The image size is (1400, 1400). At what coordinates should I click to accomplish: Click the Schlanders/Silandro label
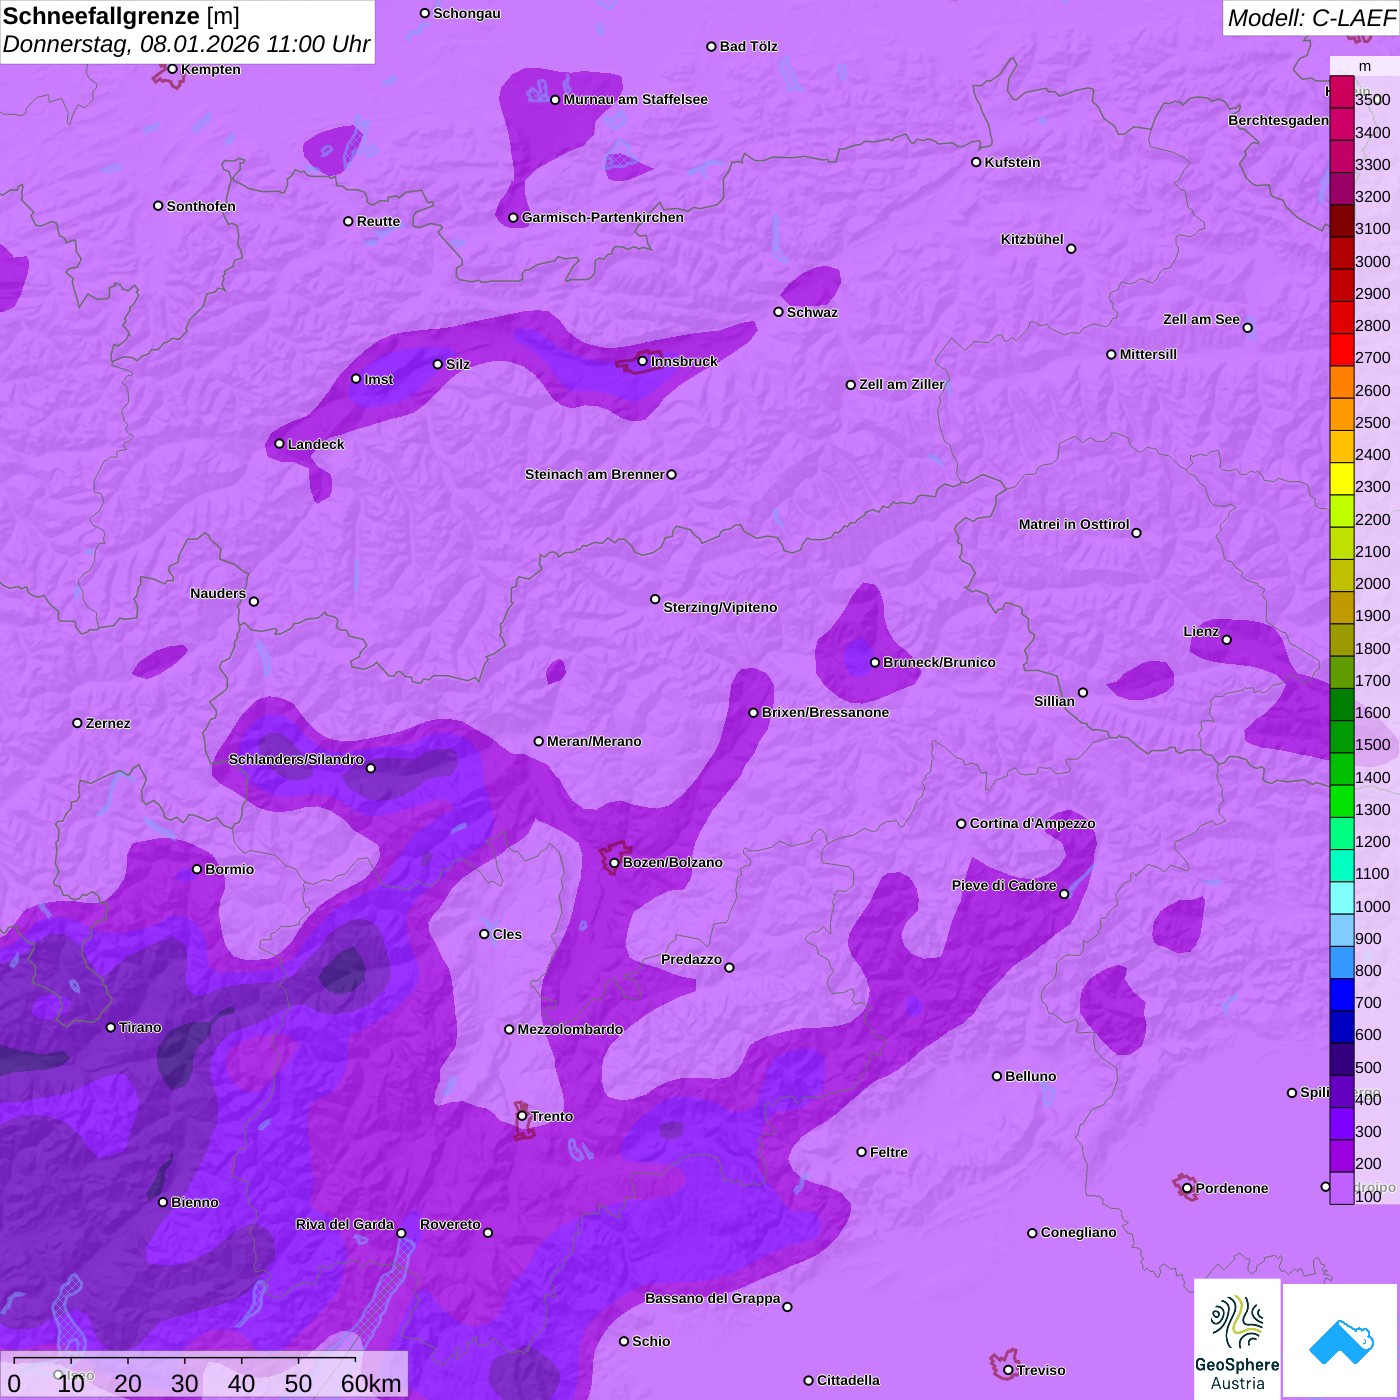coord(296,759)
